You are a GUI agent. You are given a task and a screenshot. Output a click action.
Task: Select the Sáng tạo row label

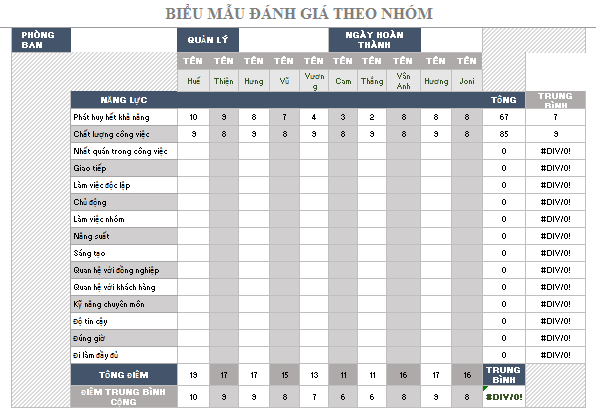coord(124,253)
